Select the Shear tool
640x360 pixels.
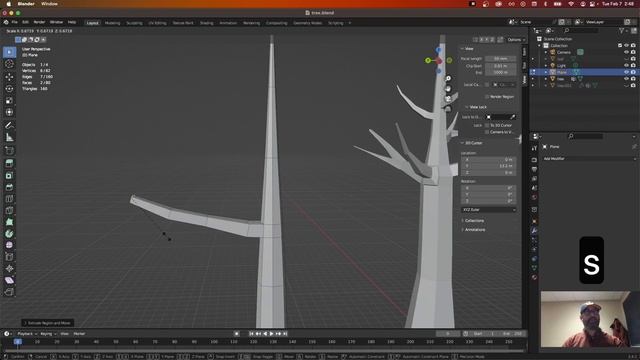[9, 280]
